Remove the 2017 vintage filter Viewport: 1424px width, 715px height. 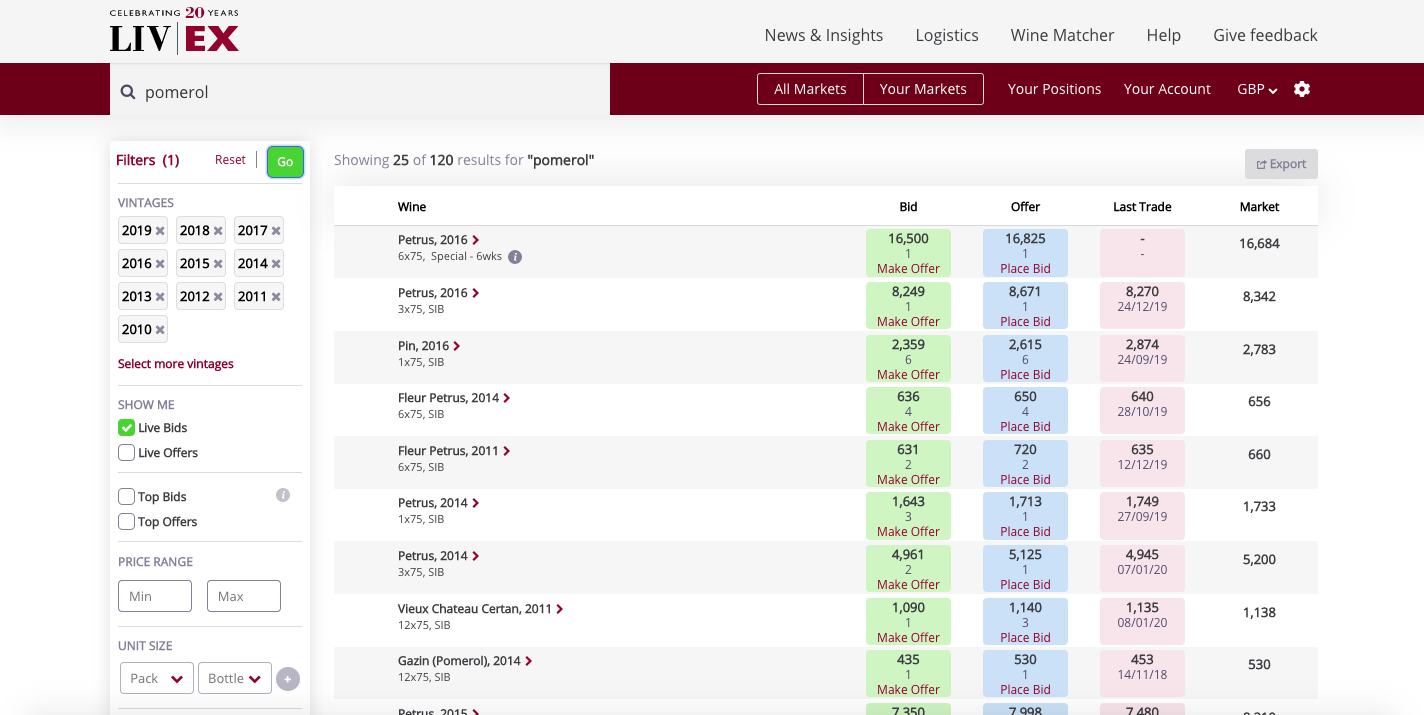[276, 231]
